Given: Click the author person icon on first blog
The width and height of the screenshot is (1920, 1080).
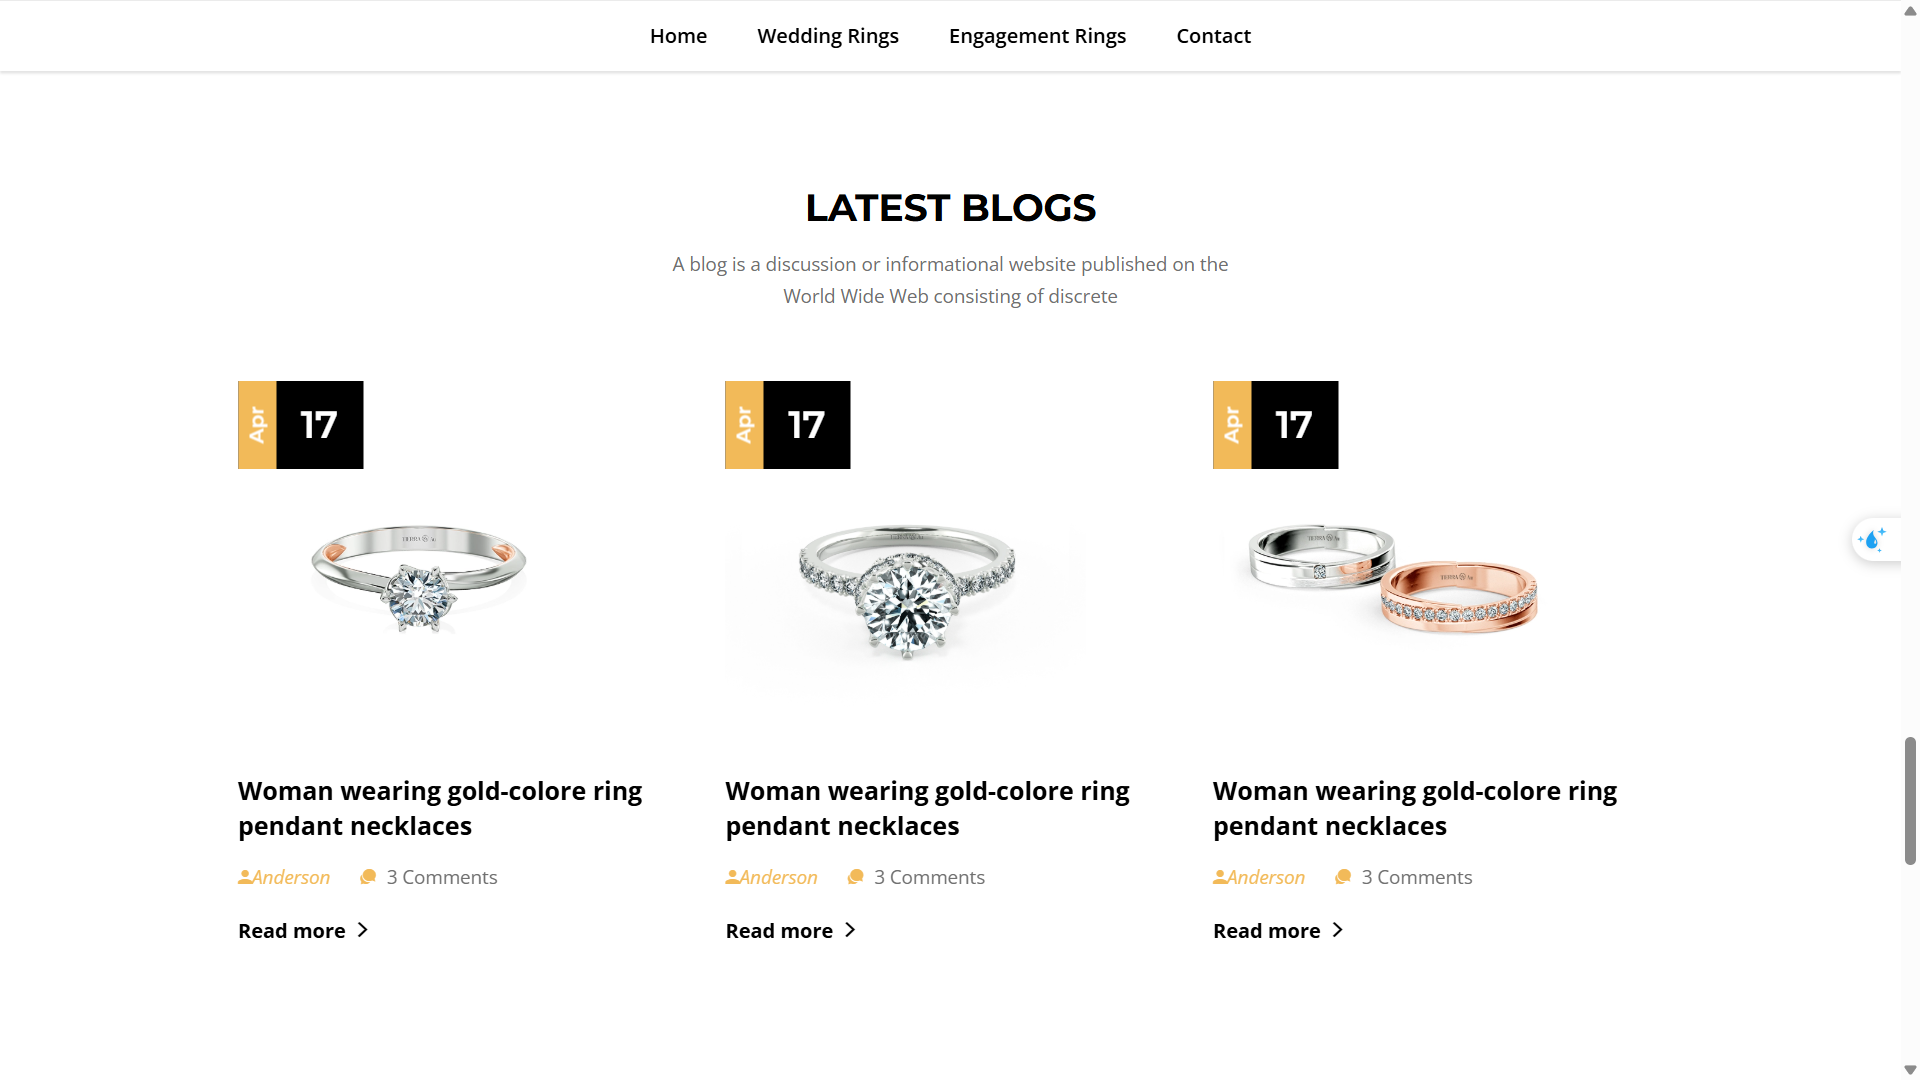Looking at the screenshot, I should coord(245,877).
